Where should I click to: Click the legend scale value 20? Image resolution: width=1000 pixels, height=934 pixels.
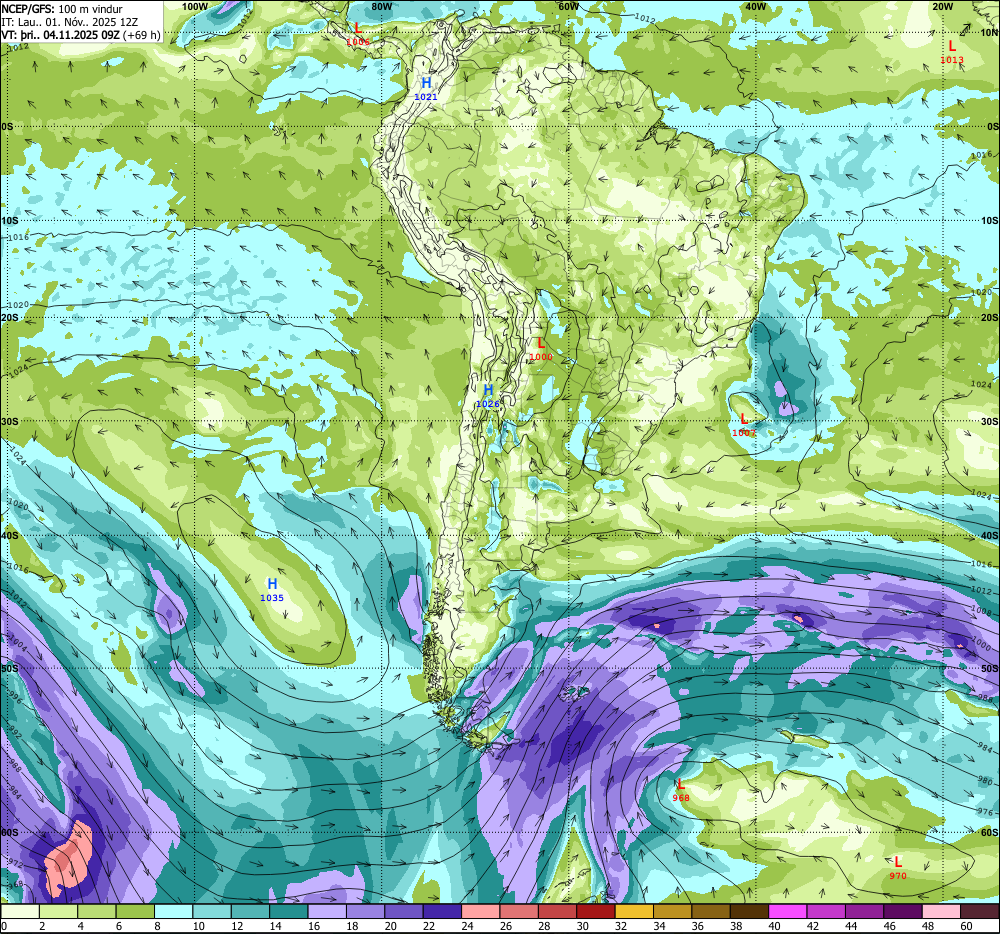tap(390, 926)
